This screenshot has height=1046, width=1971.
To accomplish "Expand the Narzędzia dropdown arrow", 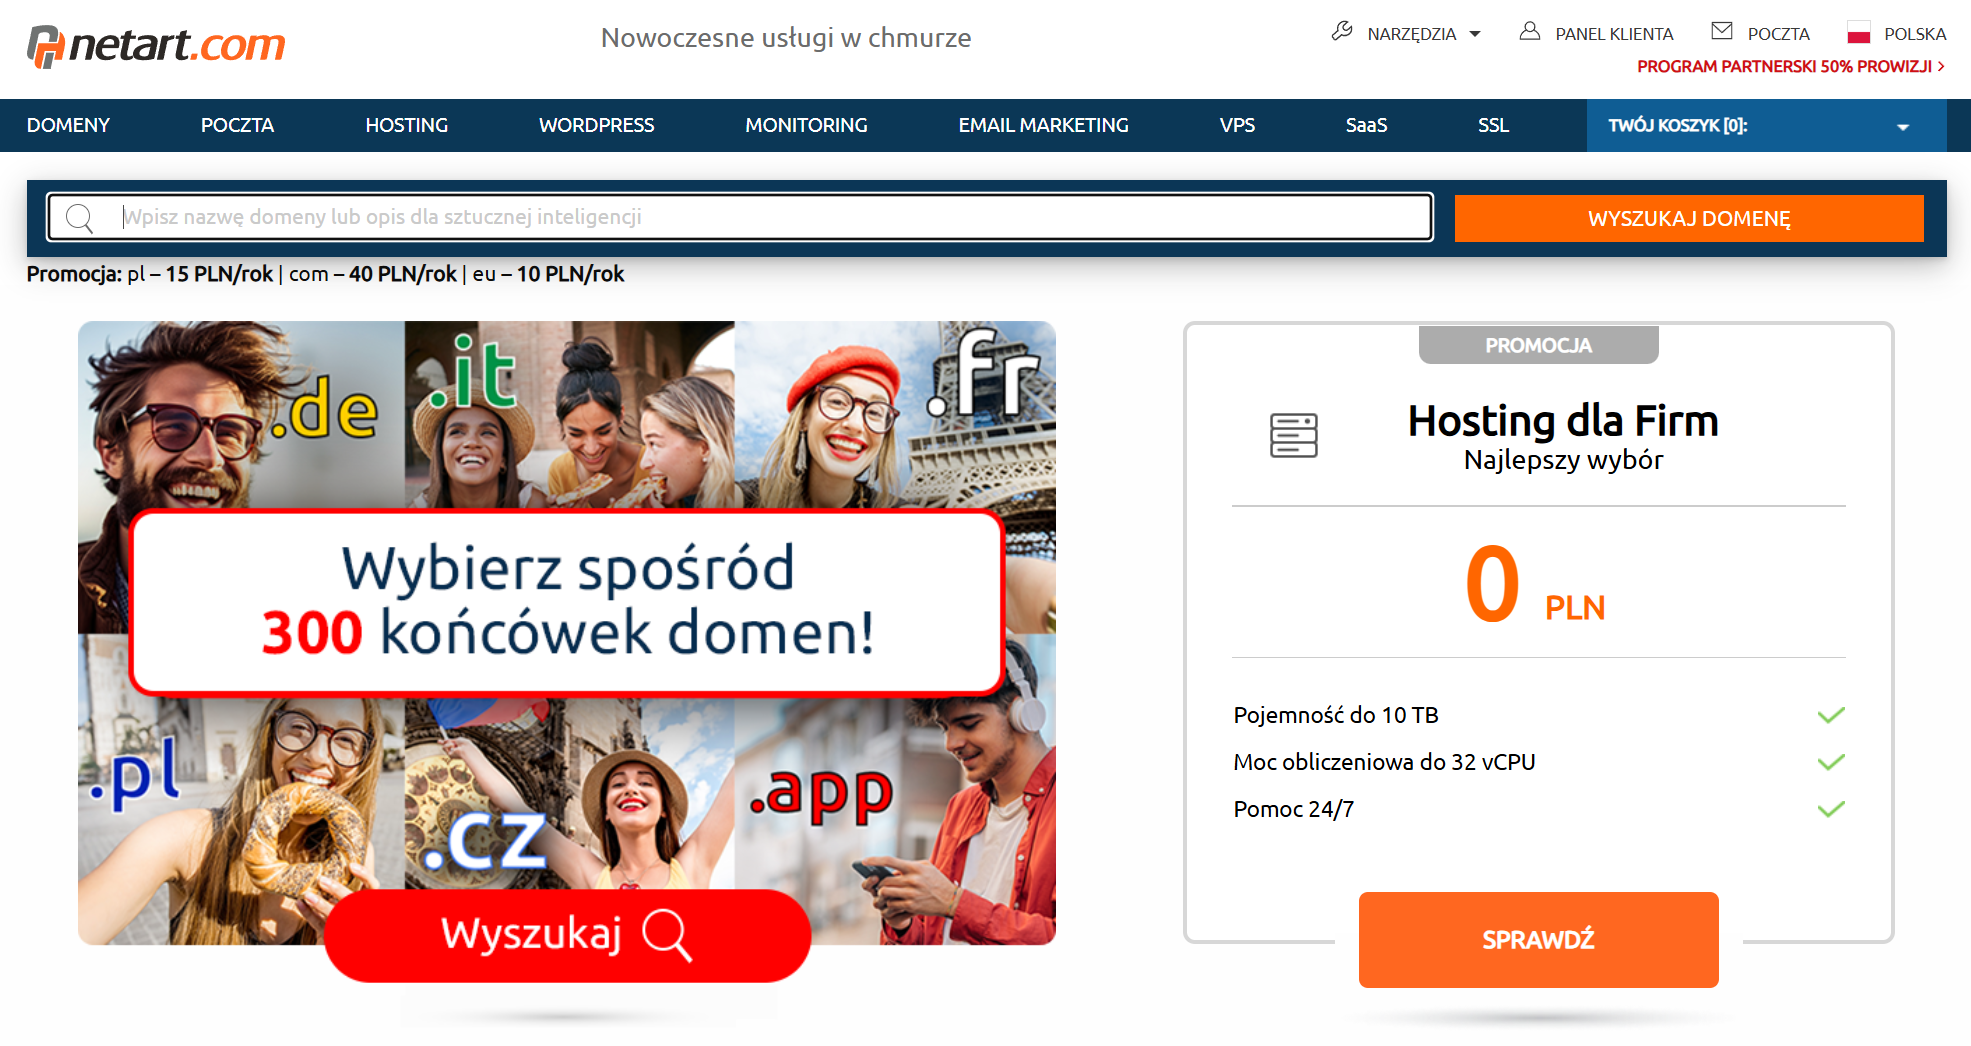I will pos(1475,34).
